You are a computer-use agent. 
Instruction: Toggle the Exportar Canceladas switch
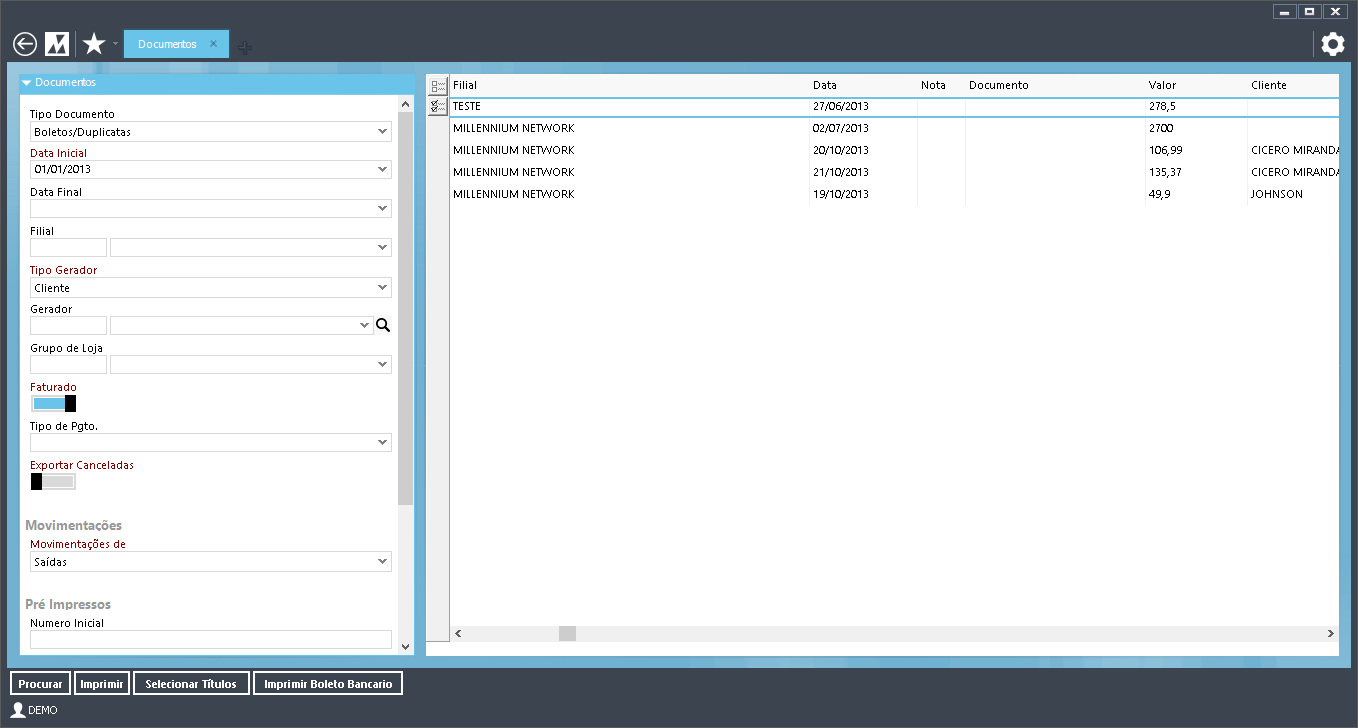(x=53, y=482)
